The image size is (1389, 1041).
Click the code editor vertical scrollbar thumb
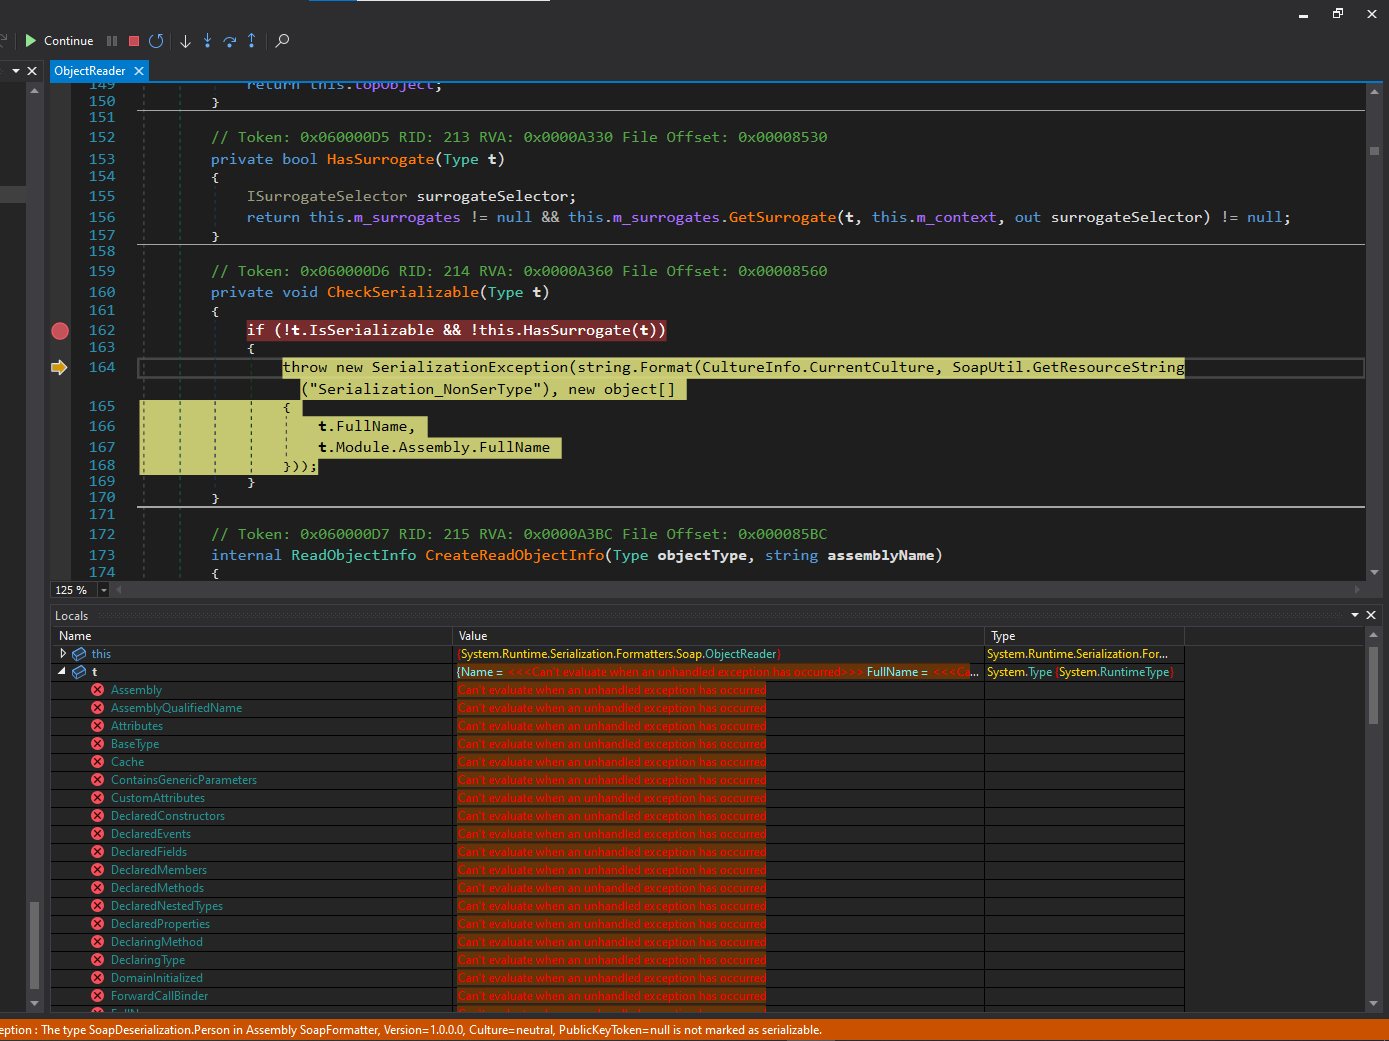click(1375, 151)
